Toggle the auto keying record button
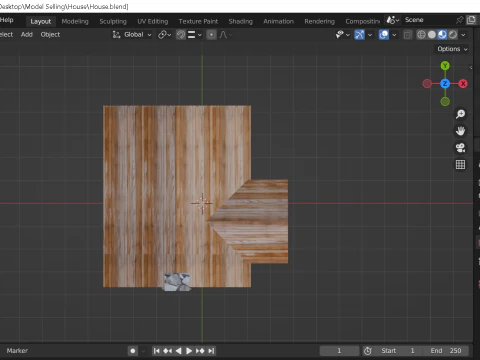This screenshot has width=480, height=360. point(133,351)
